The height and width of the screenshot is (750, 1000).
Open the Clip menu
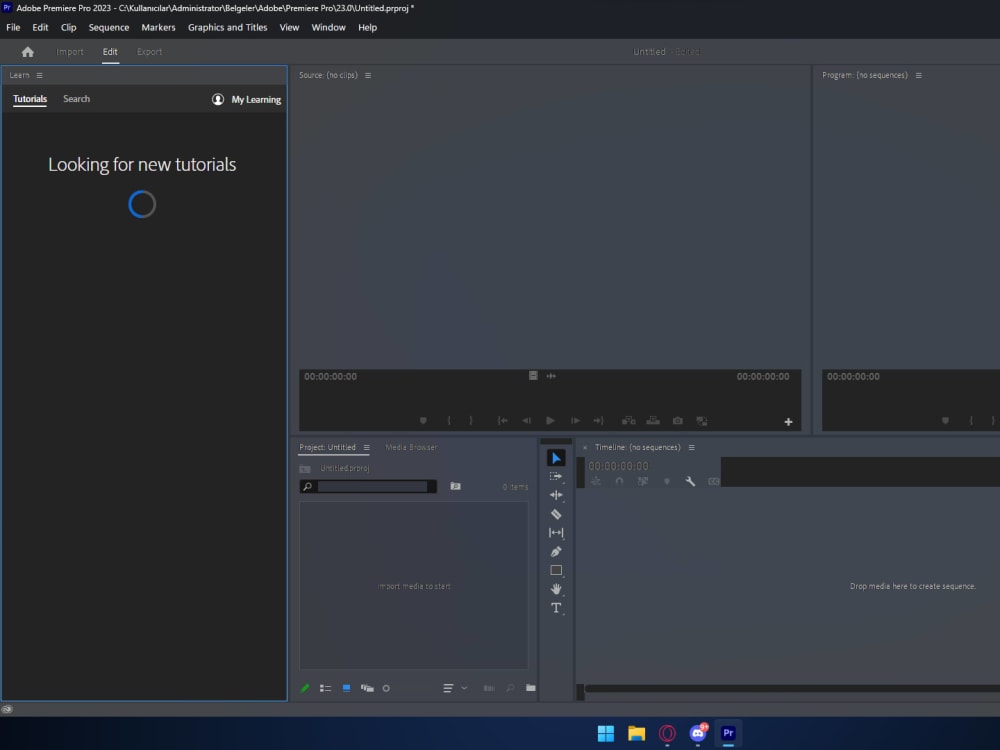pyautogui.click(x=68, y=27)
